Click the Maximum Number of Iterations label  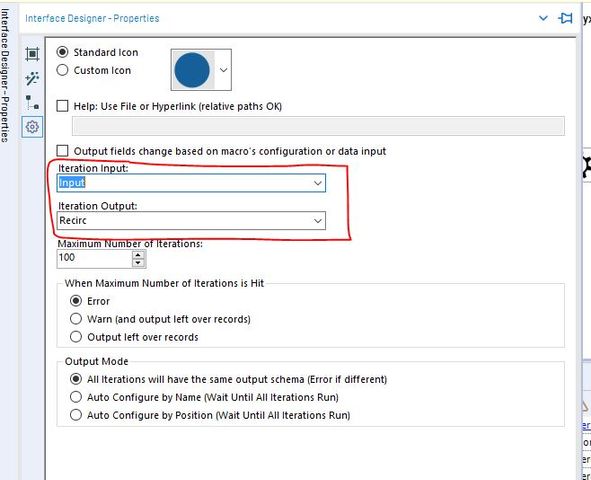tap(130, 244)
